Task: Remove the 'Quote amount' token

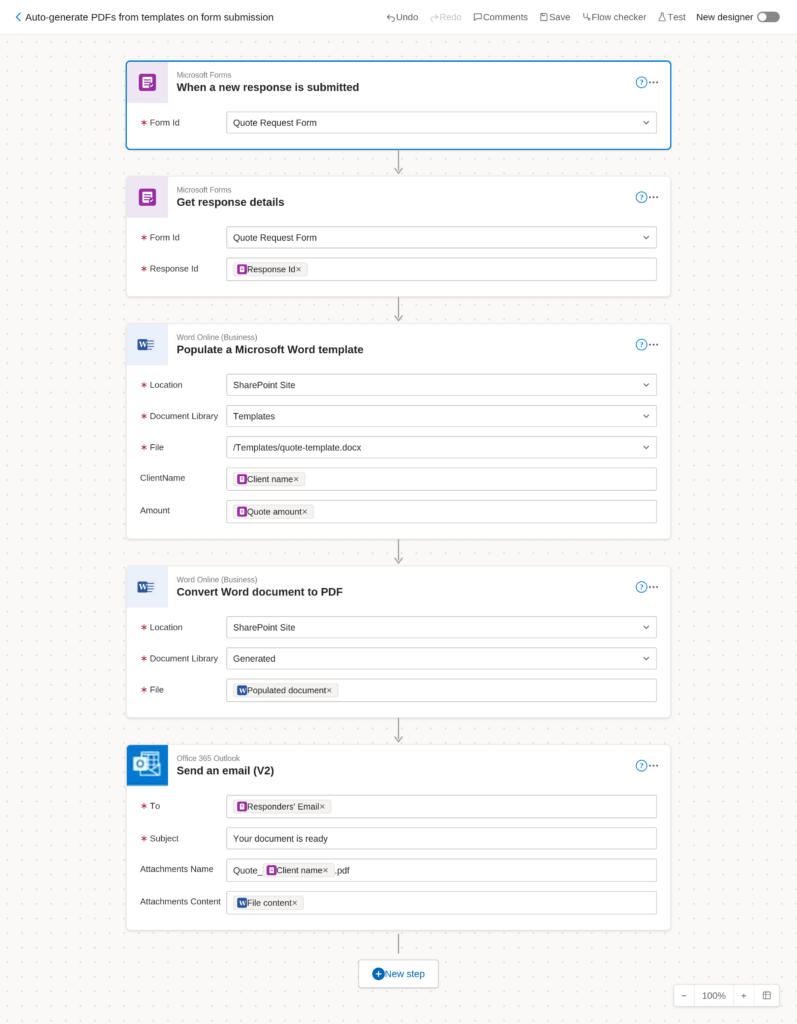Action: tap(304, 512)
